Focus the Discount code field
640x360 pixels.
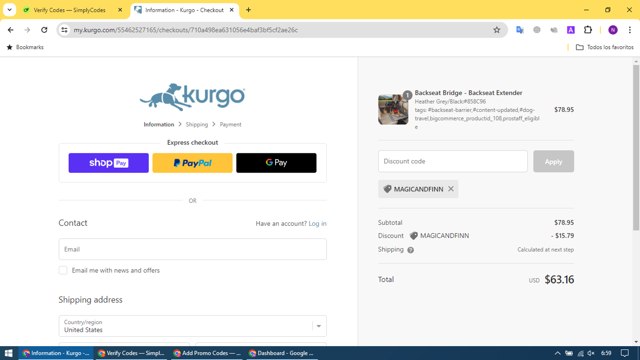click(453, 161)
